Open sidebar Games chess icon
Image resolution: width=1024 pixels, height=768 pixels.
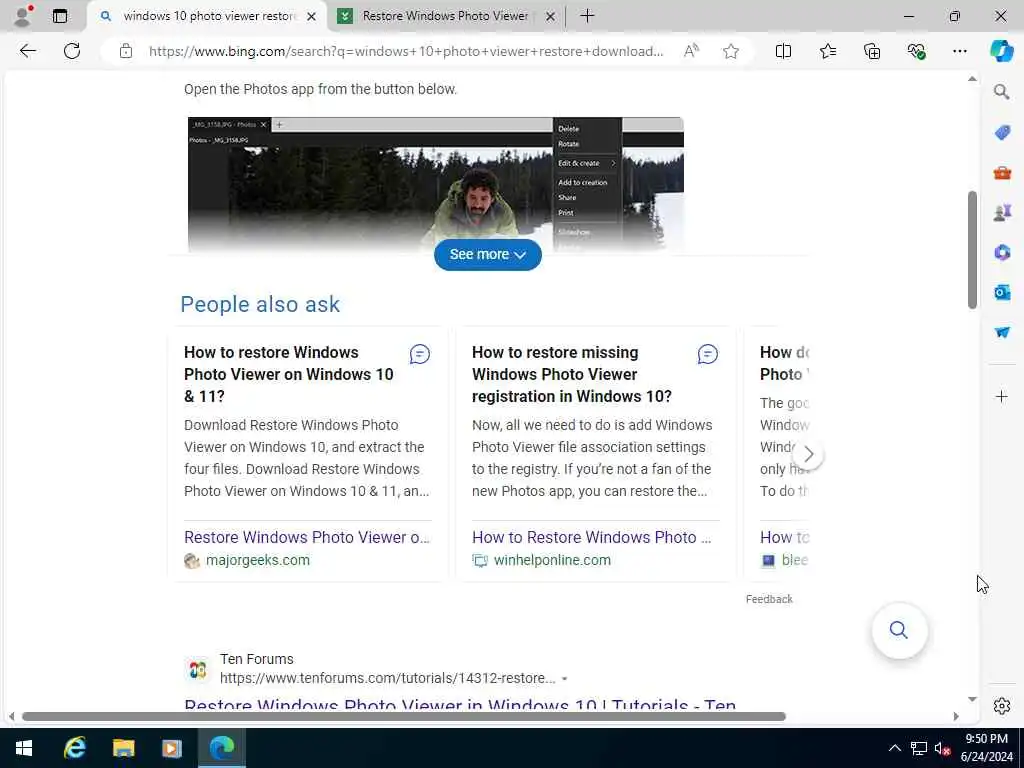click(1002, 212)
